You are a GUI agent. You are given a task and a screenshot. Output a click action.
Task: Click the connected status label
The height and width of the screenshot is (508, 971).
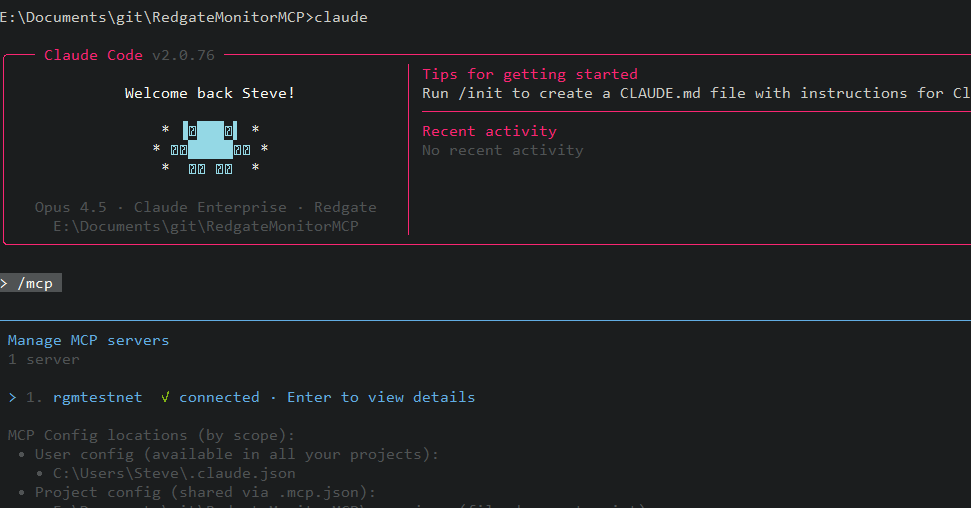tap(219, 397)
